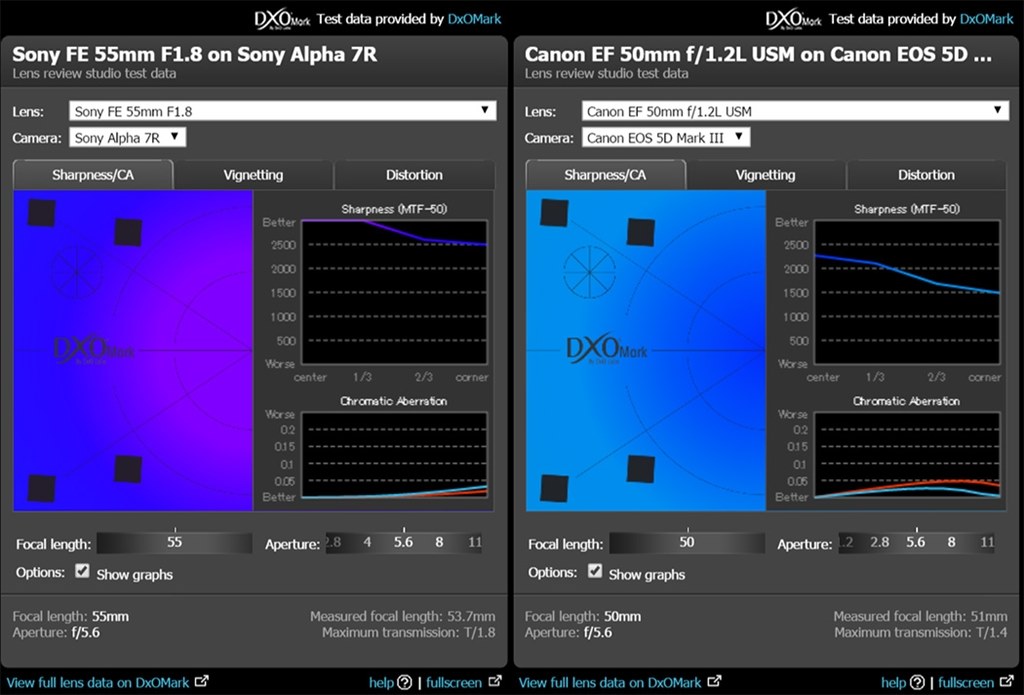This screenshot has height=695, width=1024.
Task: Click Canon sharpness field map image
Action: click(645, 351)
